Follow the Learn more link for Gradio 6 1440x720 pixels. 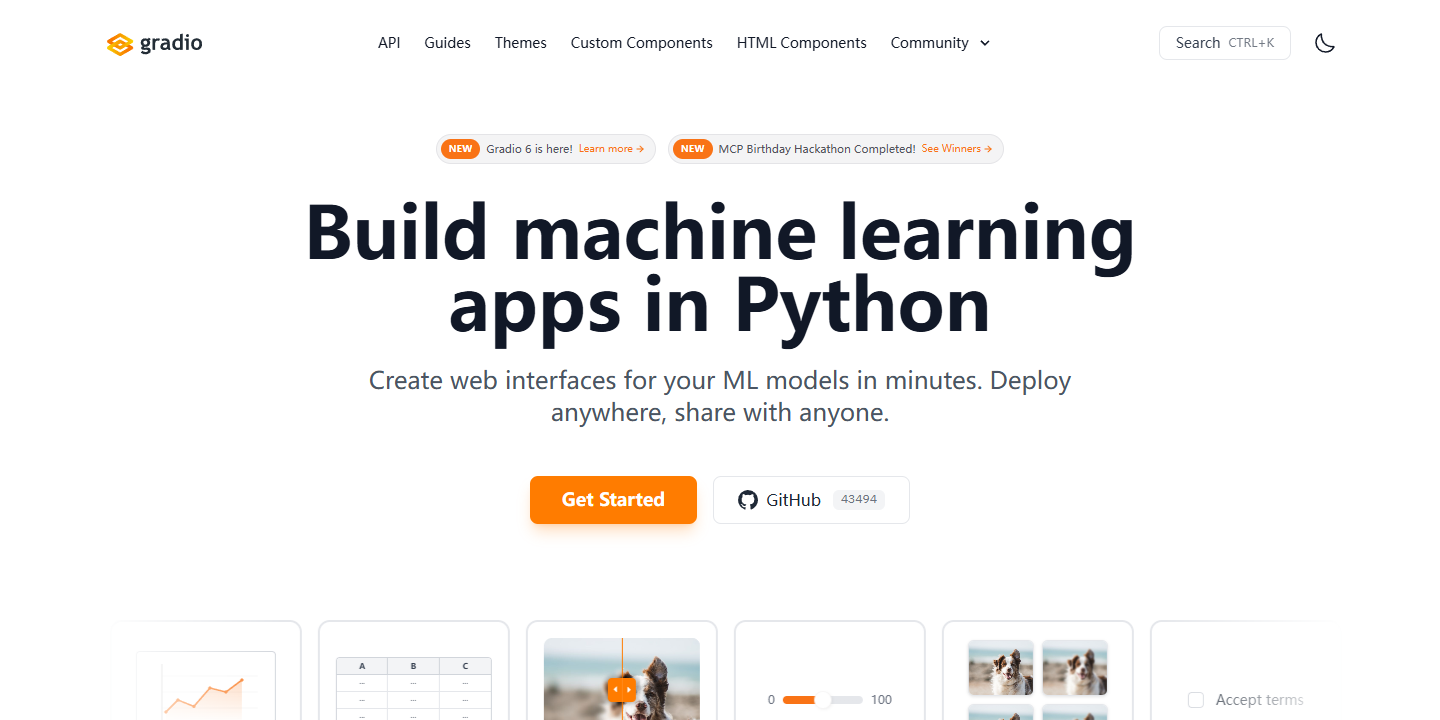(x=611, y=149)
